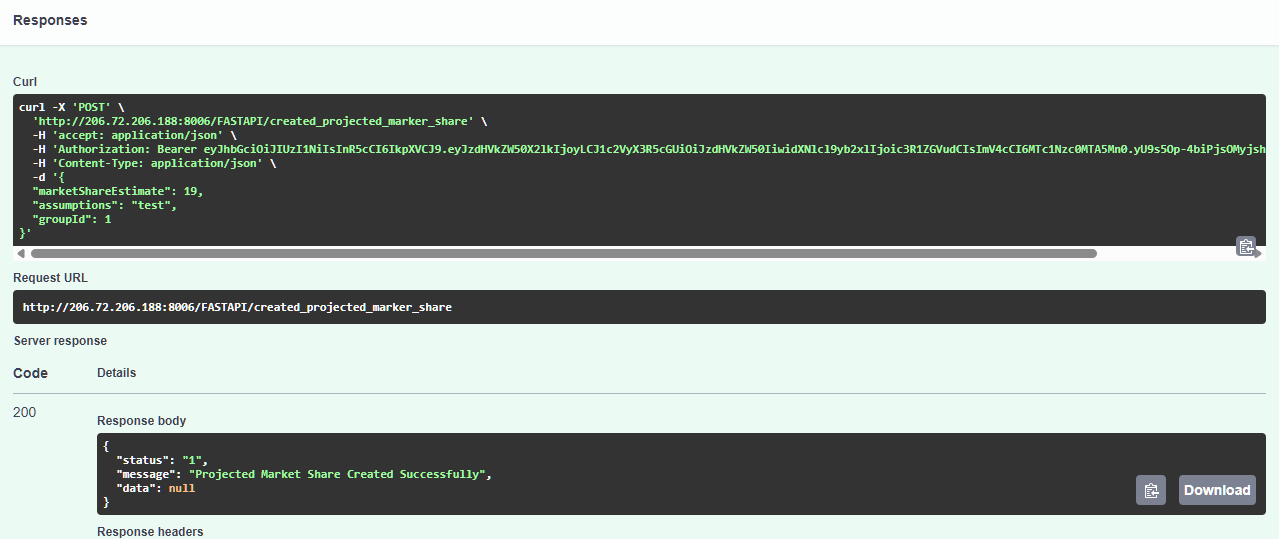Screen dimensions: 1279x539
Task: Click the Response headers label
Action: click(x=150, y=532)
